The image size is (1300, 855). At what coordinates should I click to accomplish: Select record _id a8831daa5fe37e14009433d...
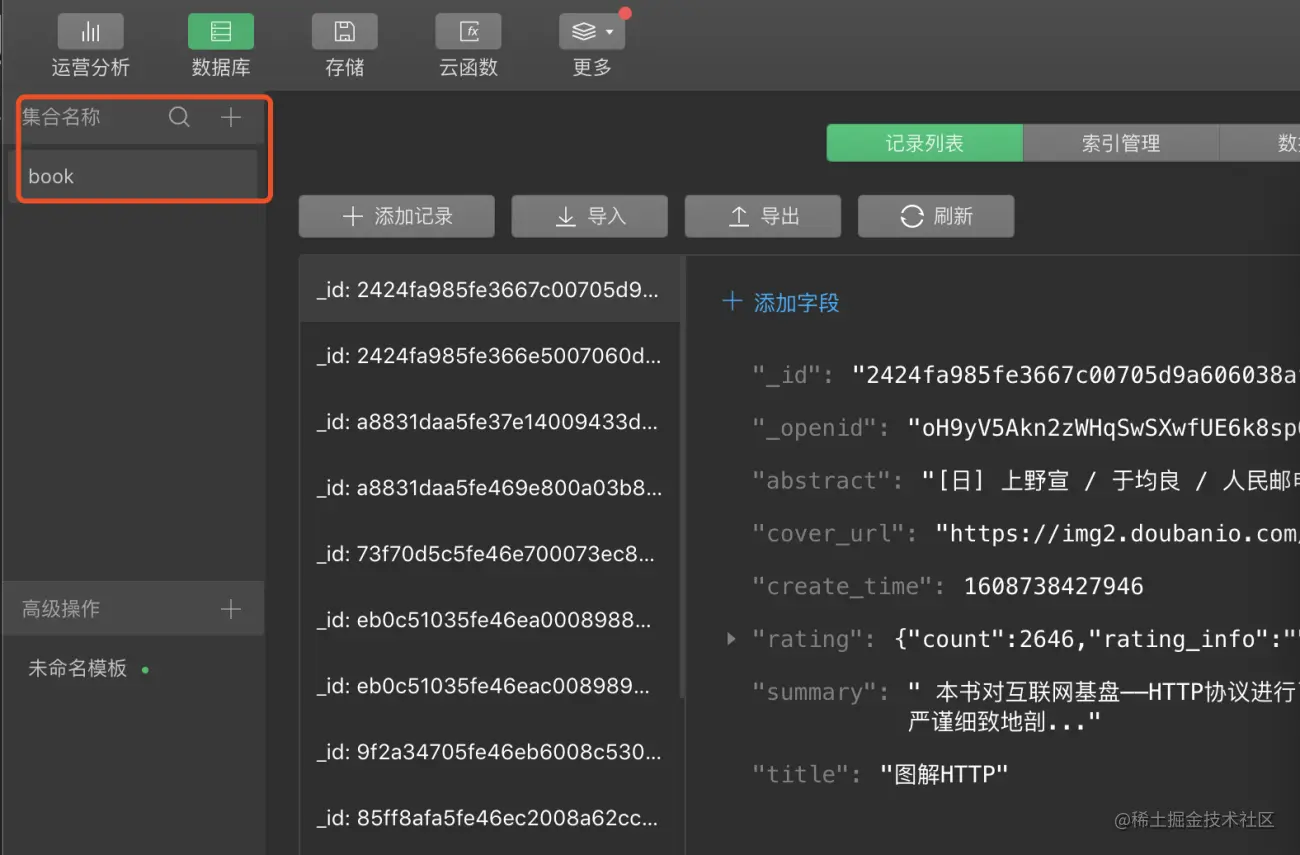[490, 422]
